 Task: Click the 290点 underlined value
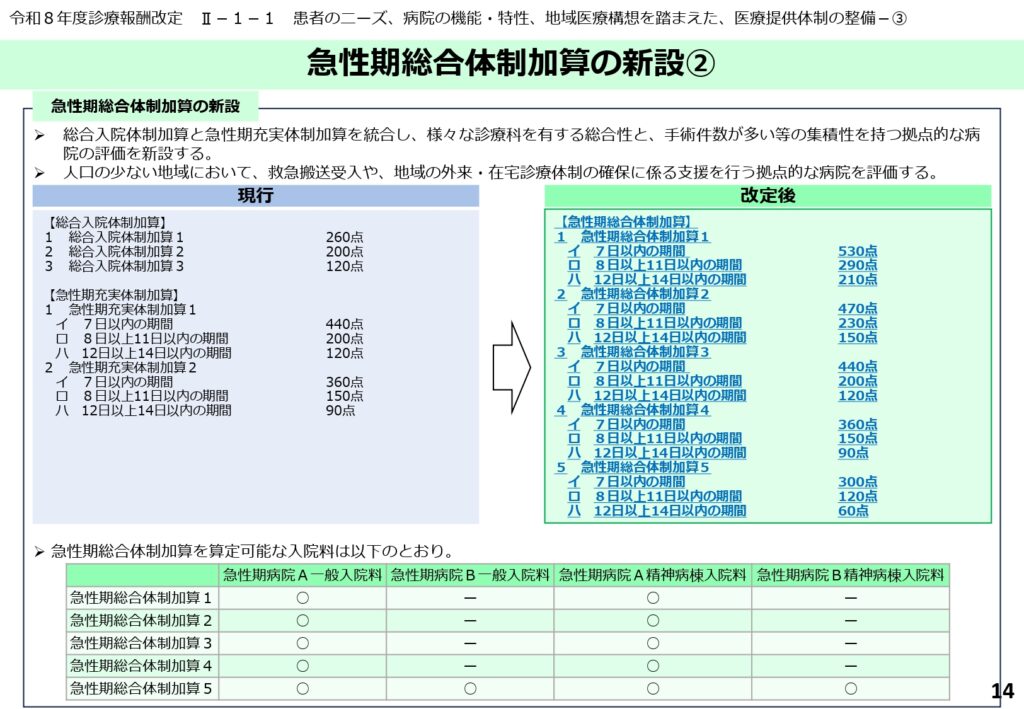tap(857, 266)
